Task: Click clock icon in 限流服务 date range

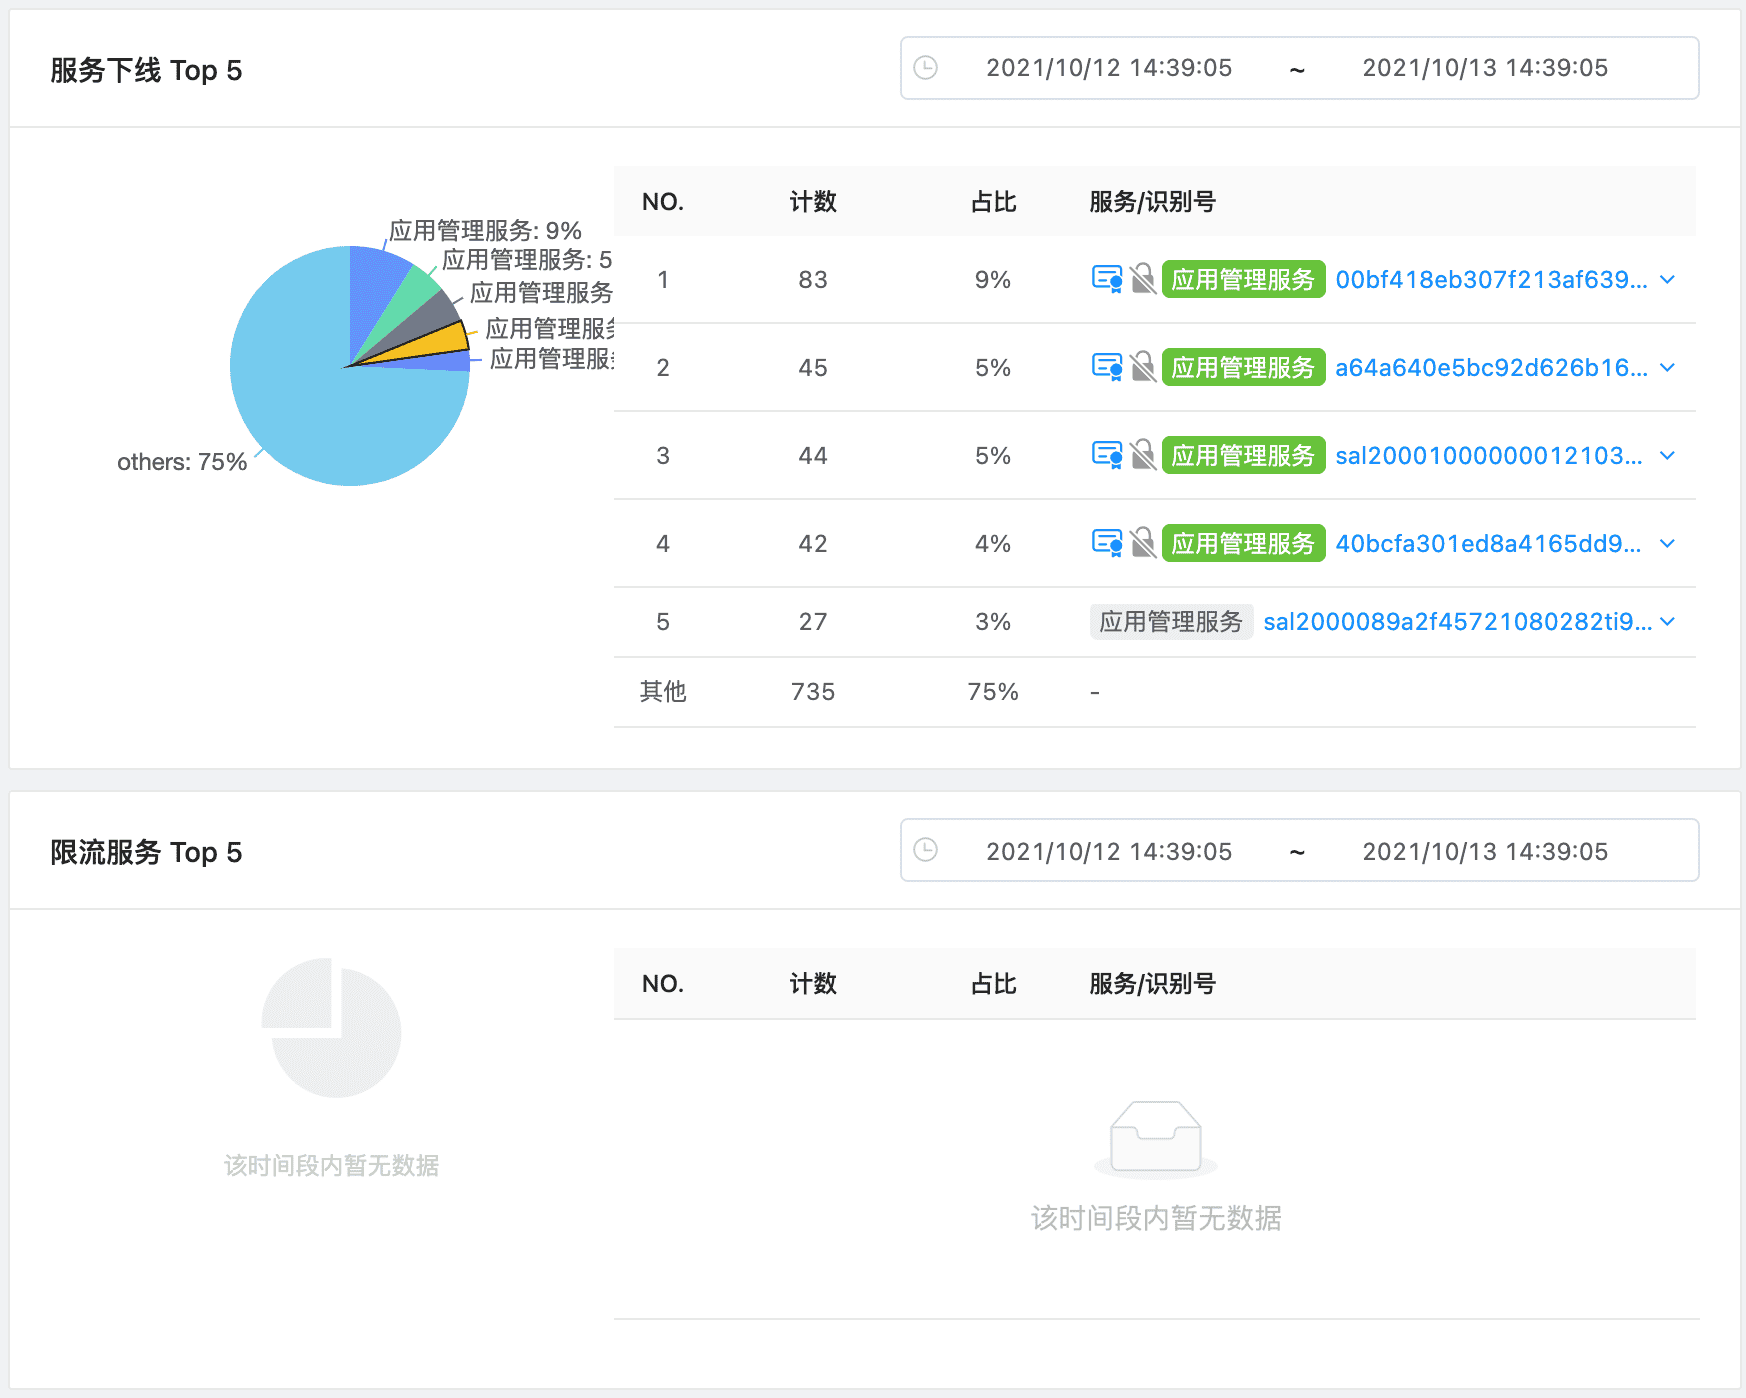Action: (x=926, y=850)
